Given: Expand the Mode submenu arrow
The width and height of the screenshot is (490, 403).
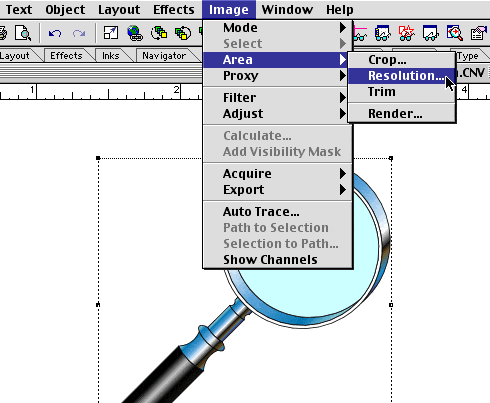Looking at the screenshot, I should (x=343, y=27).
